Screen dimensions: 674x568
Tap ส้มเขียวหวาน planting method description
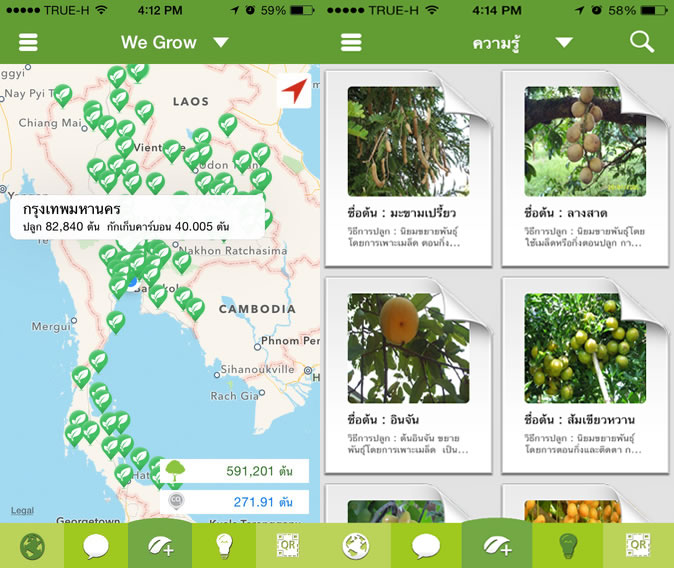click(583, 444)
